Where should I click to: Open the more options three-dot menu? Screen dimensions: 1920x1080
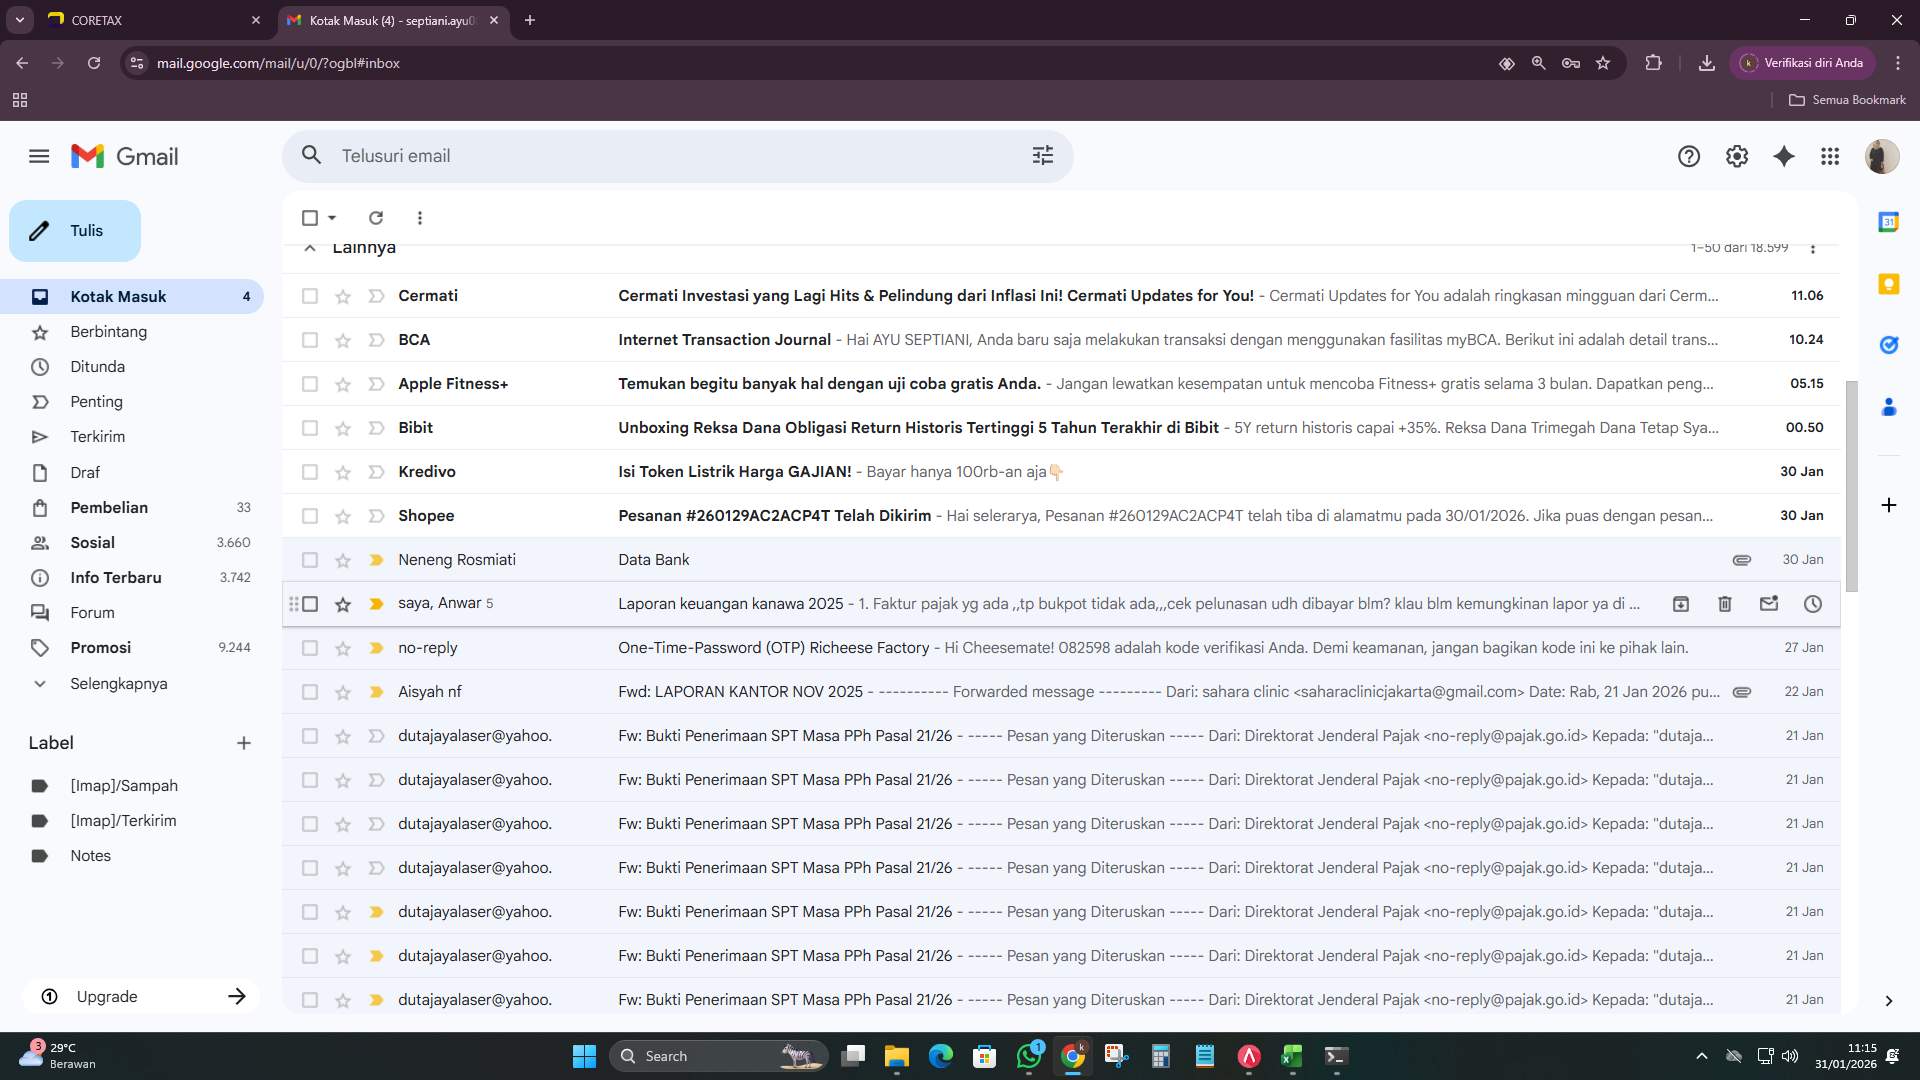click(420, 217)
